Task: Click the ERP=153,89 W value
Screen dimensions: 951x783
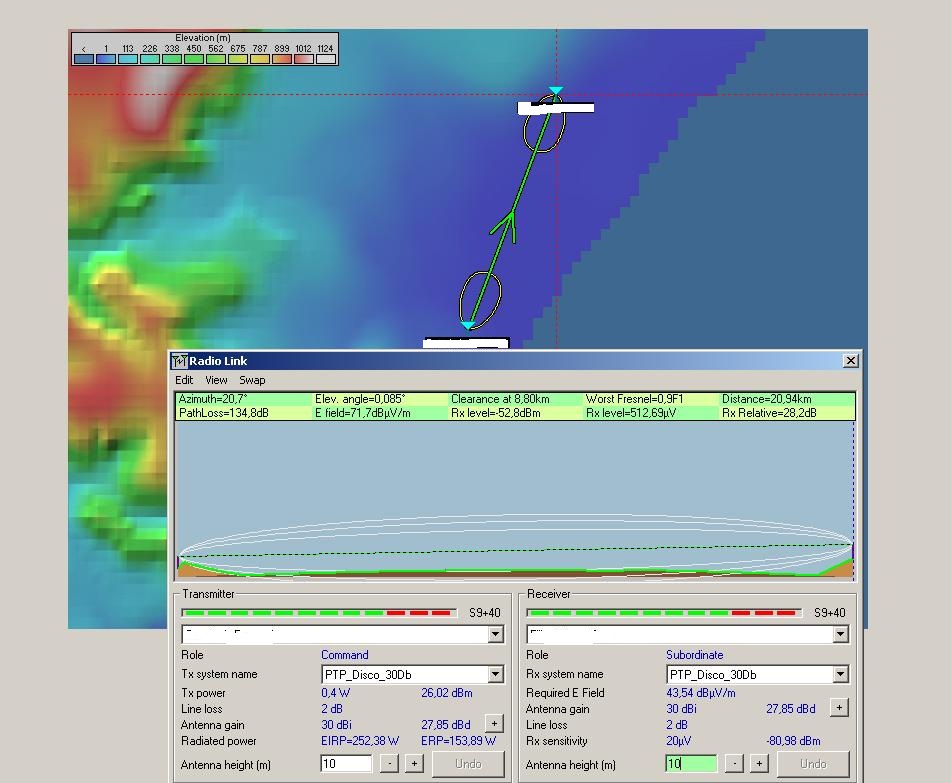Action: (458, 741)
